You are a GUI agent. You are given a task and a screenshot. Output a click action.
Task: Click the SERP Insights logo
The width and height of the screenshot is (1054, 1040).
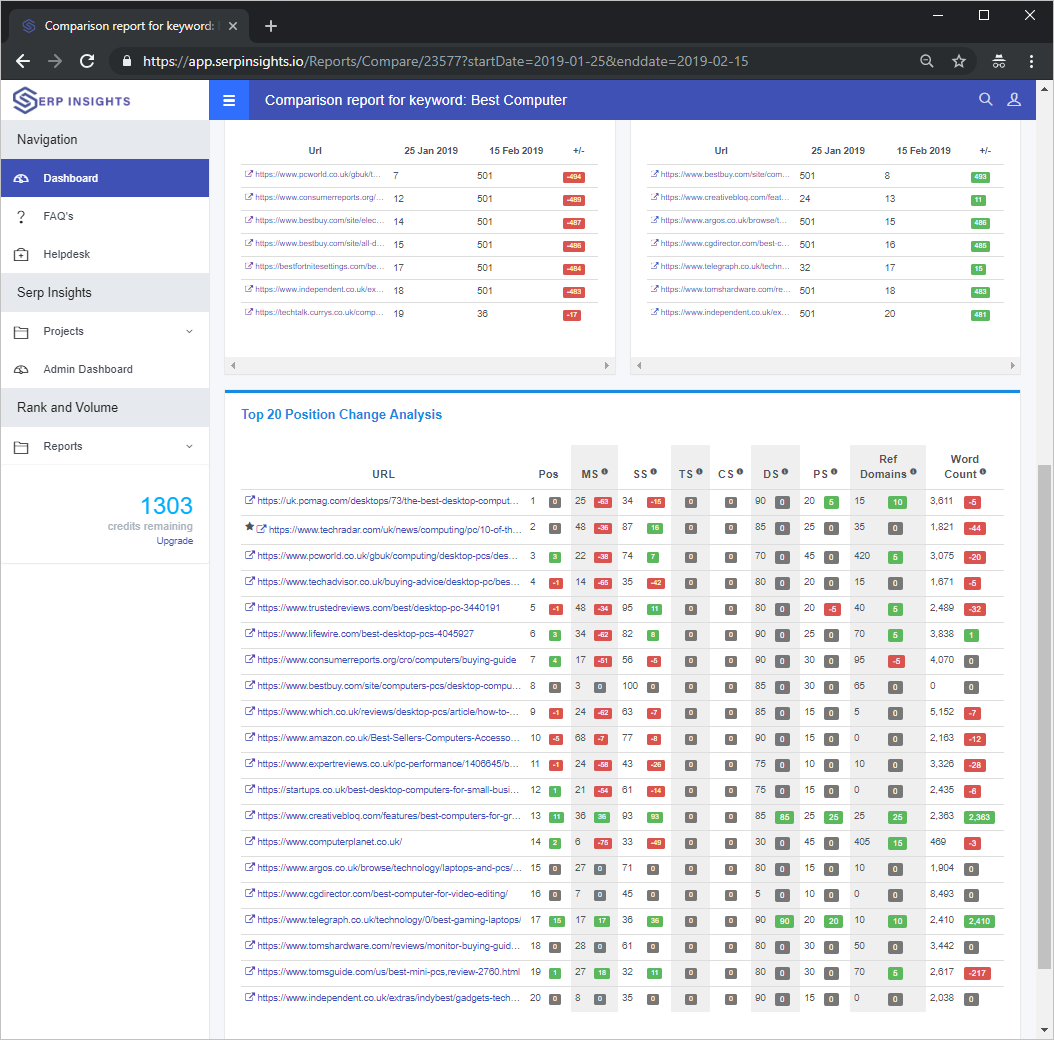point(71,99)
